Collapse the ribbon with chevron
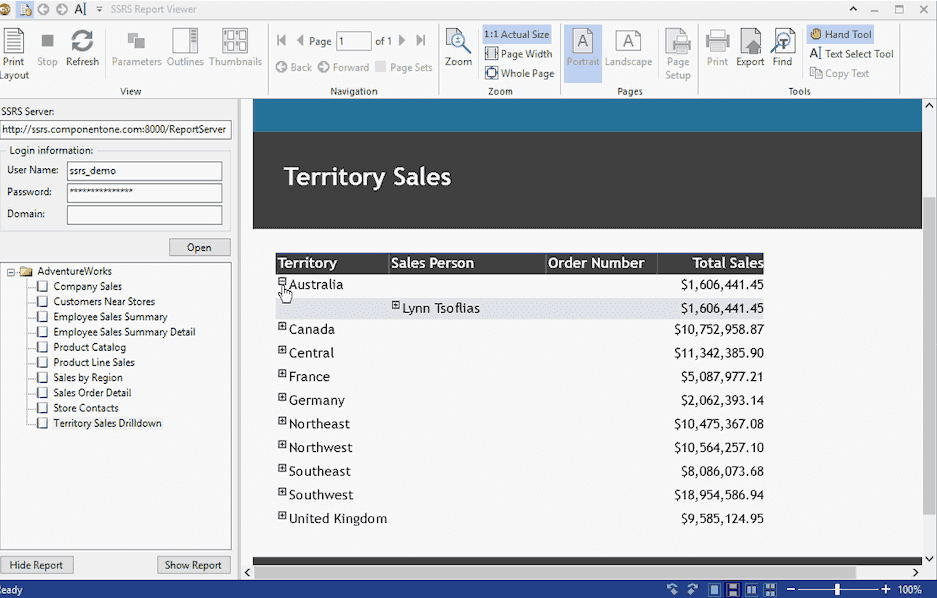This screenshot has height=598, width=937. [x=853, y=8]
